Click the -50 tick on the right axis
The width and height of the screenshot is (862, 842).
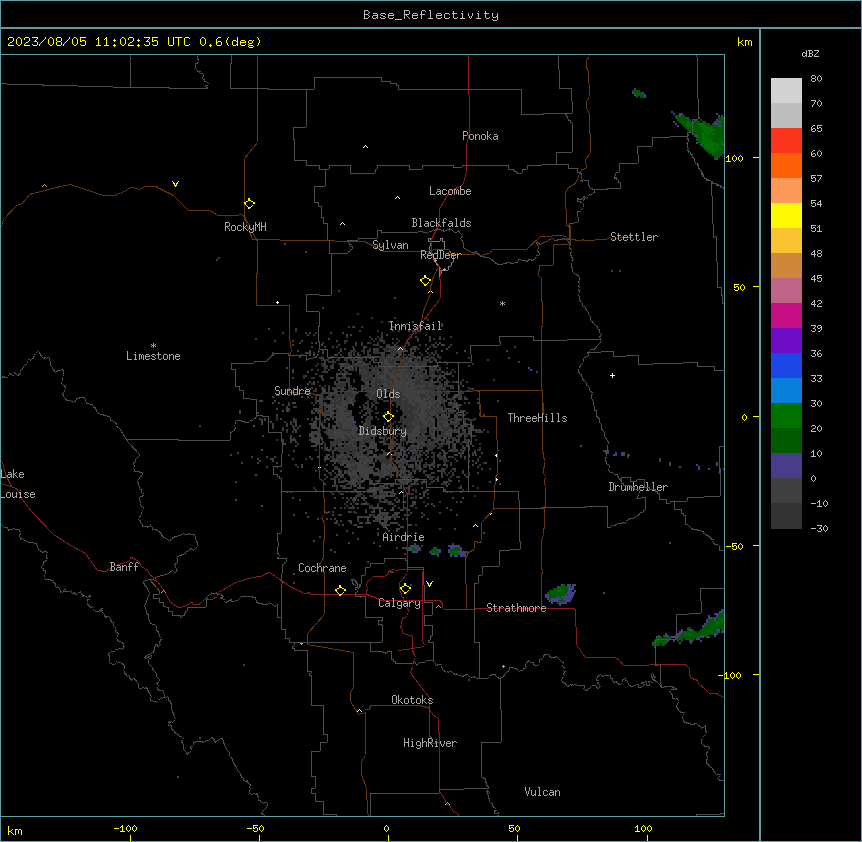734,546
